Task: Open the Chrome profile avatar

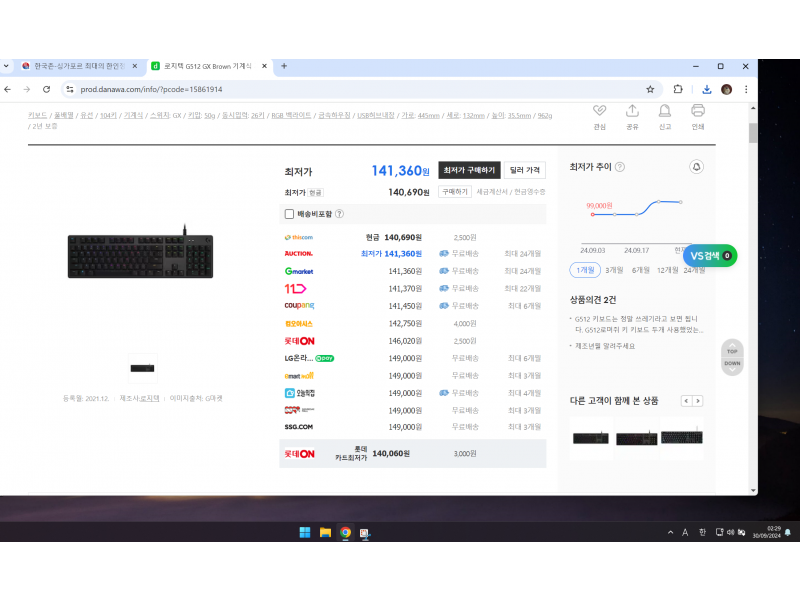Action: [x=727, y=89]
